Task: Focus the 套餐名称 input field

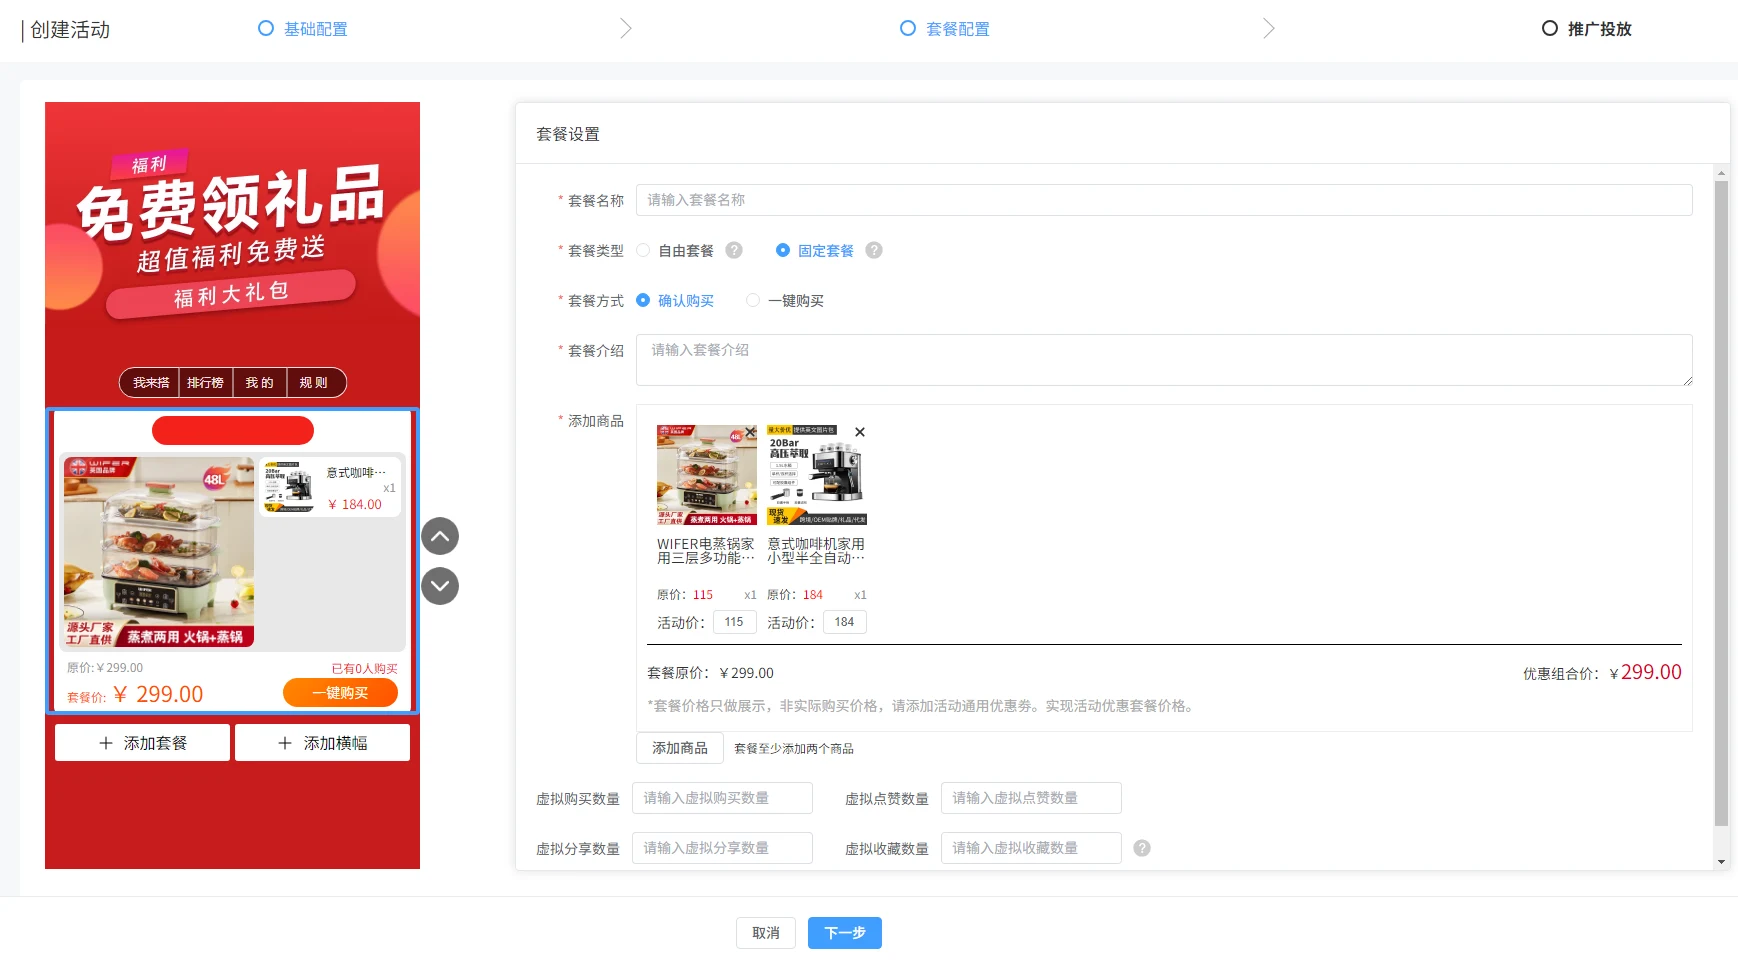Action: (x=1164, y=200)
